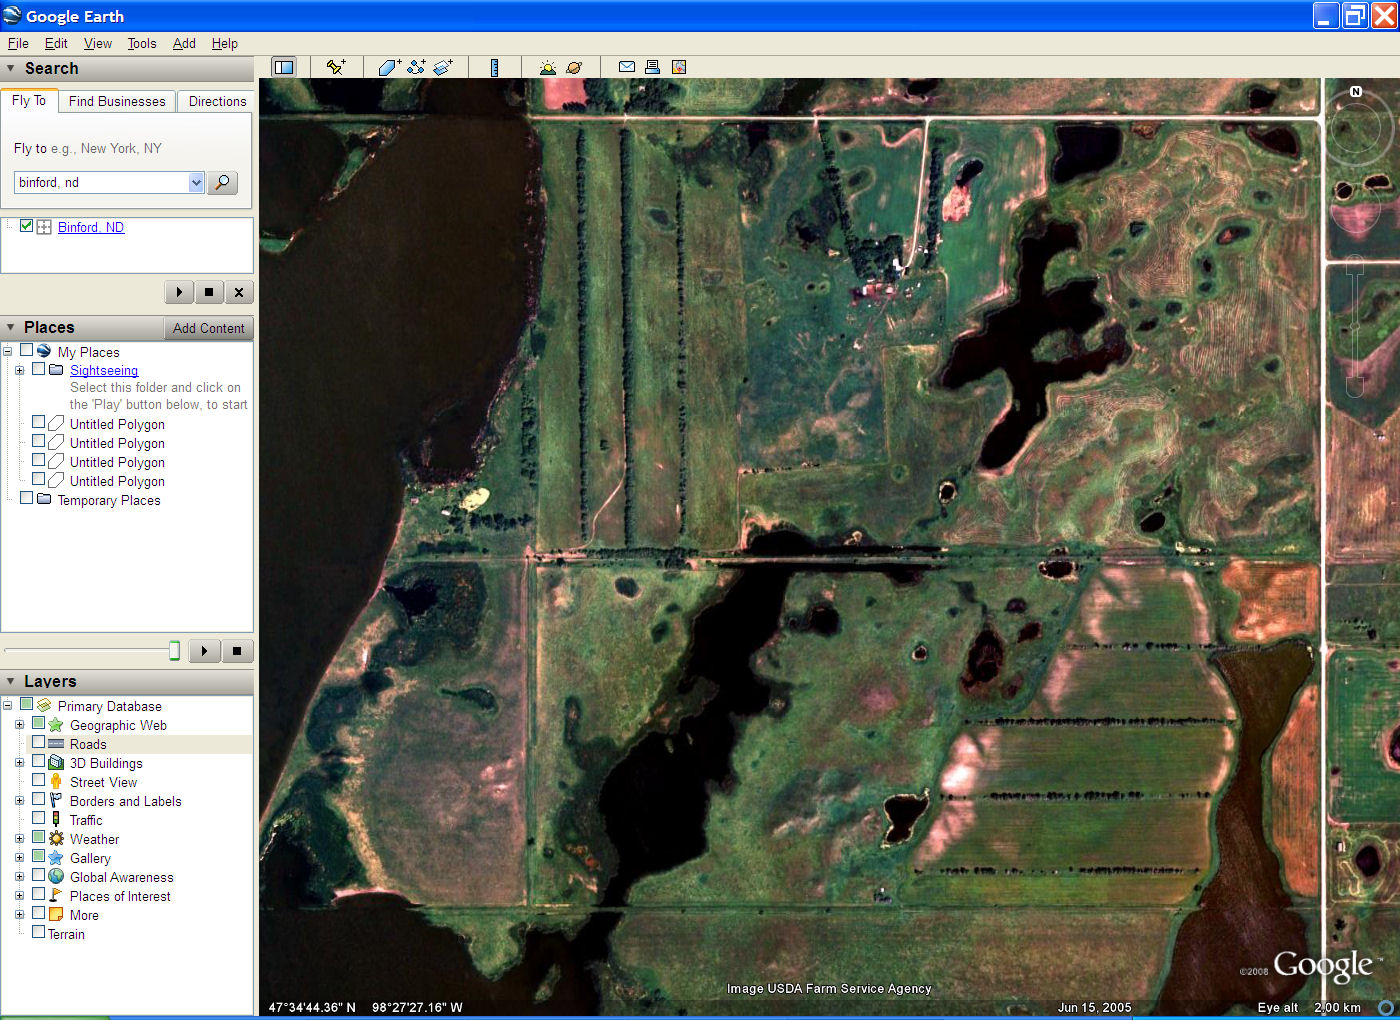The height and width of the screenshot is (1020, 1400).
Task: Click the 3D Buildings layer icon
Action: coord(56,763)
